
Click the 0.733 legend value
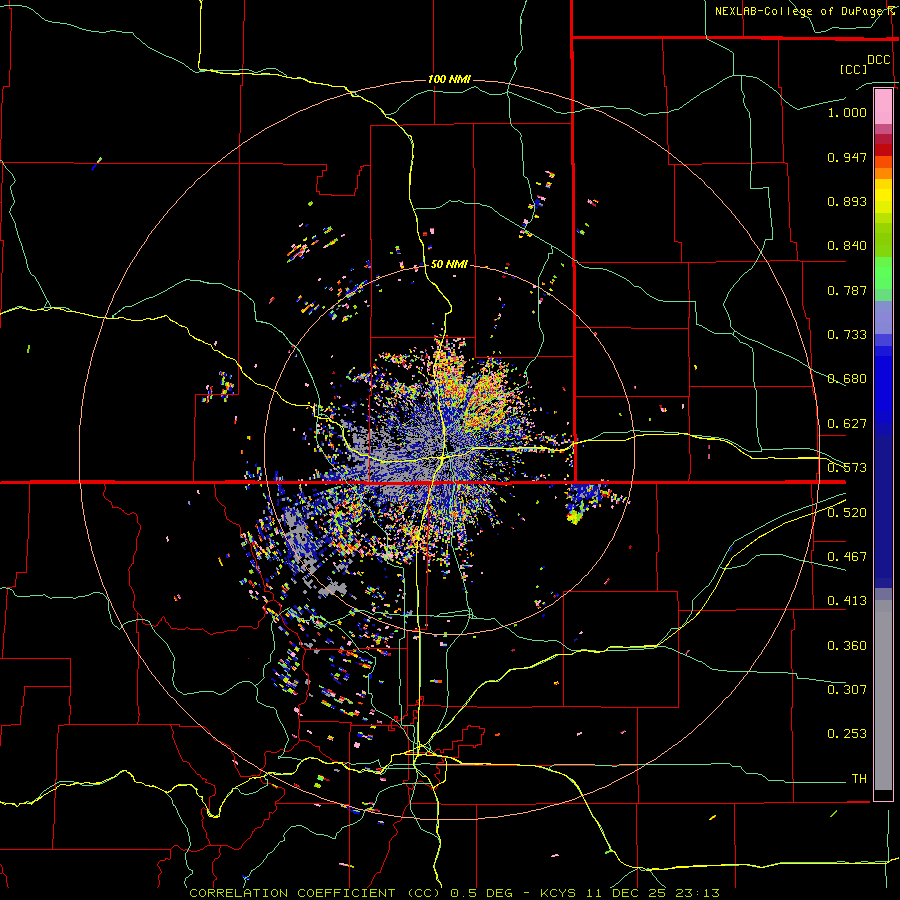point(847,335)
